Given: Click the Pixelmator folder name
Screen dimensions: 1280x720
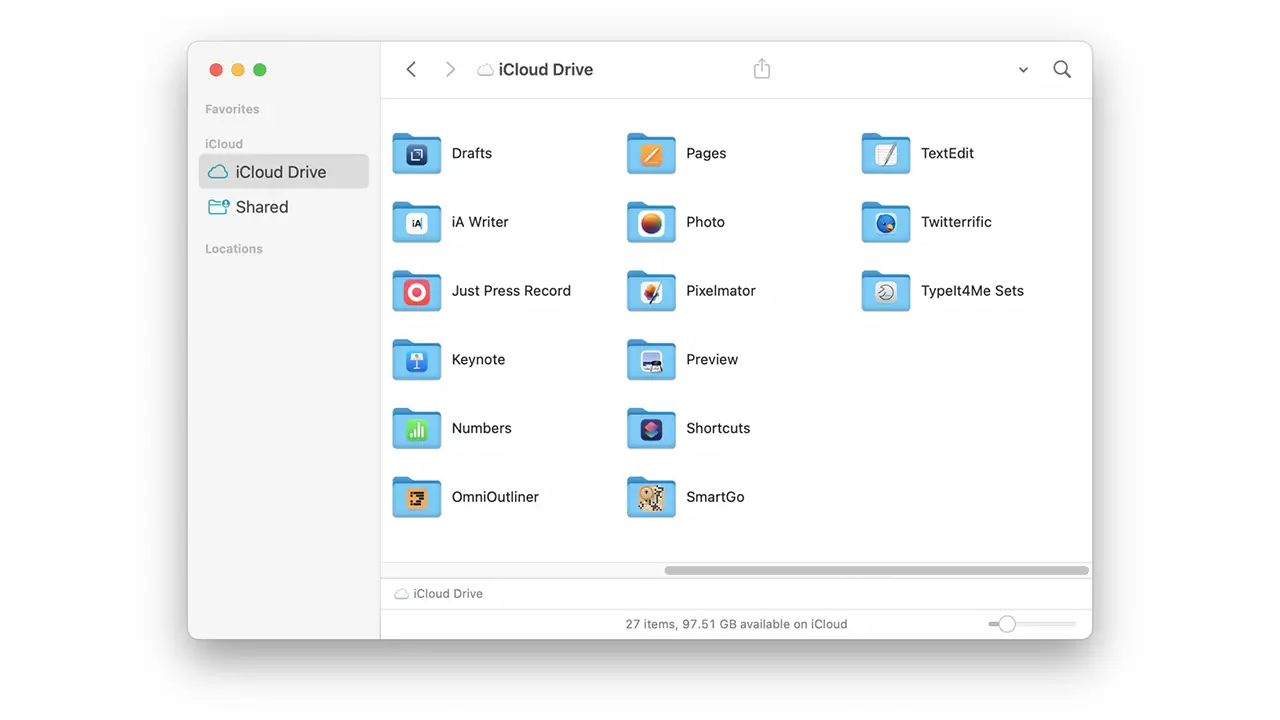Looking at the screenshot, I should pyautogui.click(x=721, y=291).
